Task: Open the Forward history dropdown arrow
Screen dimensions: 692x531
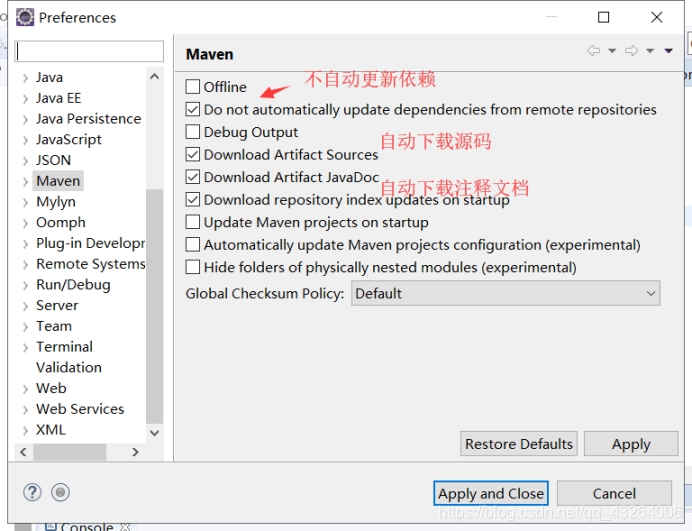Action: tap(650, 51)
